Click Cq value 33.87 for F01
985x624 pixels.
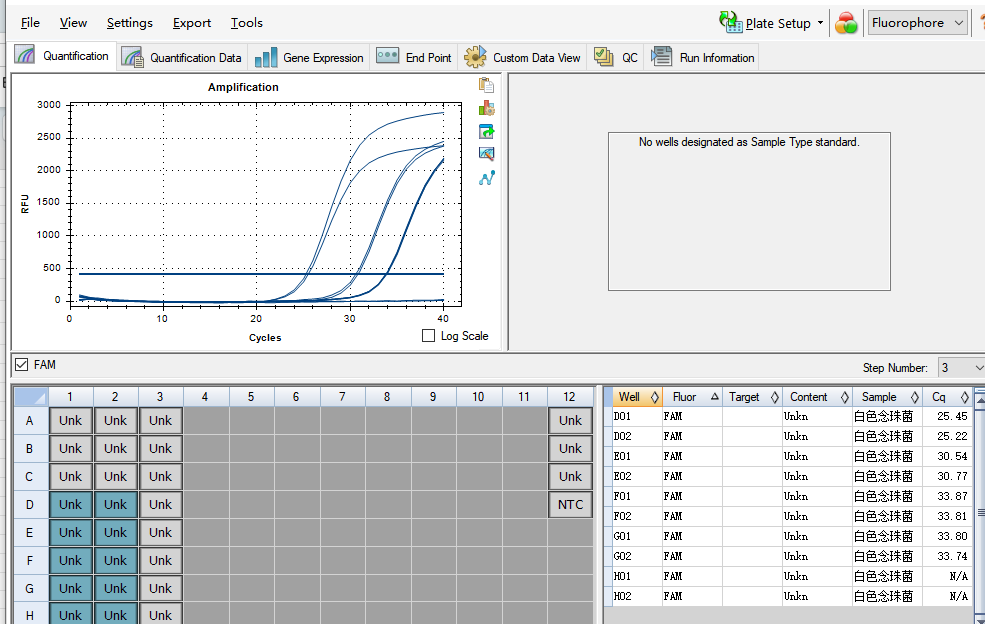952,496
